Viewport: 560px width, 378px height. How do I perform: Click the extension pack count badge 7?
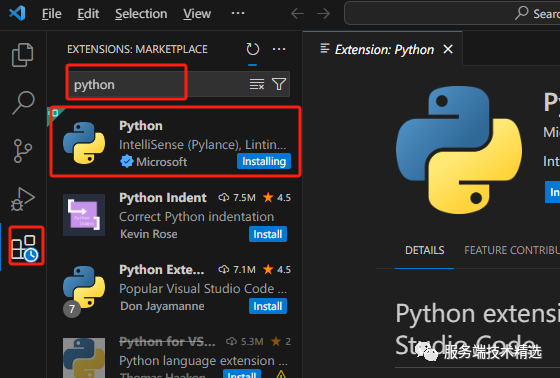click(x=72, y=309)
